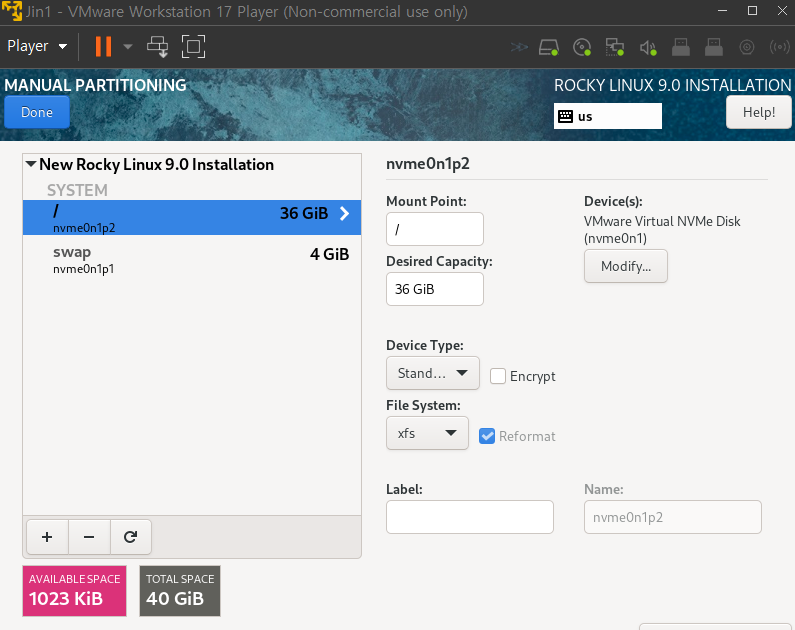Open the Modify... devices button
795x630 pixels.
coord(626,266)
